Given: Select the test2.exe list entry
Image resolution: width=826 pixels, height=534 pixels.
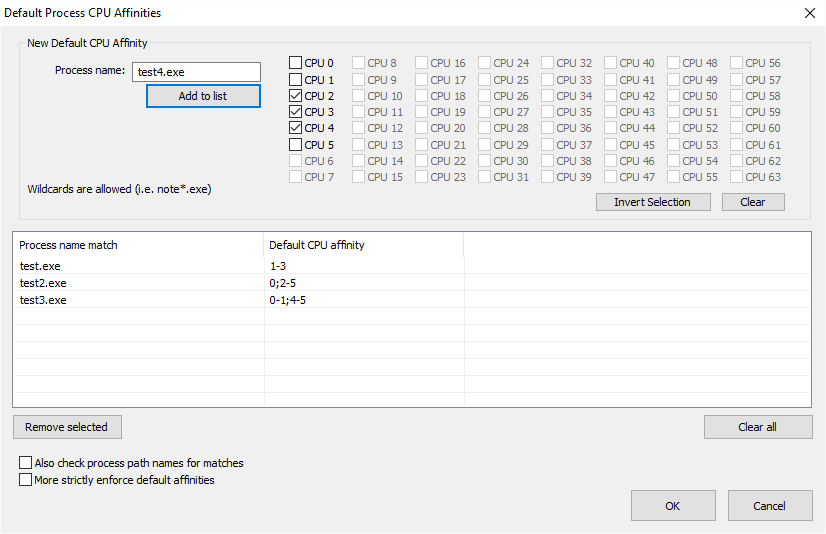Looking at the screenshot, I should coord(411,283).
